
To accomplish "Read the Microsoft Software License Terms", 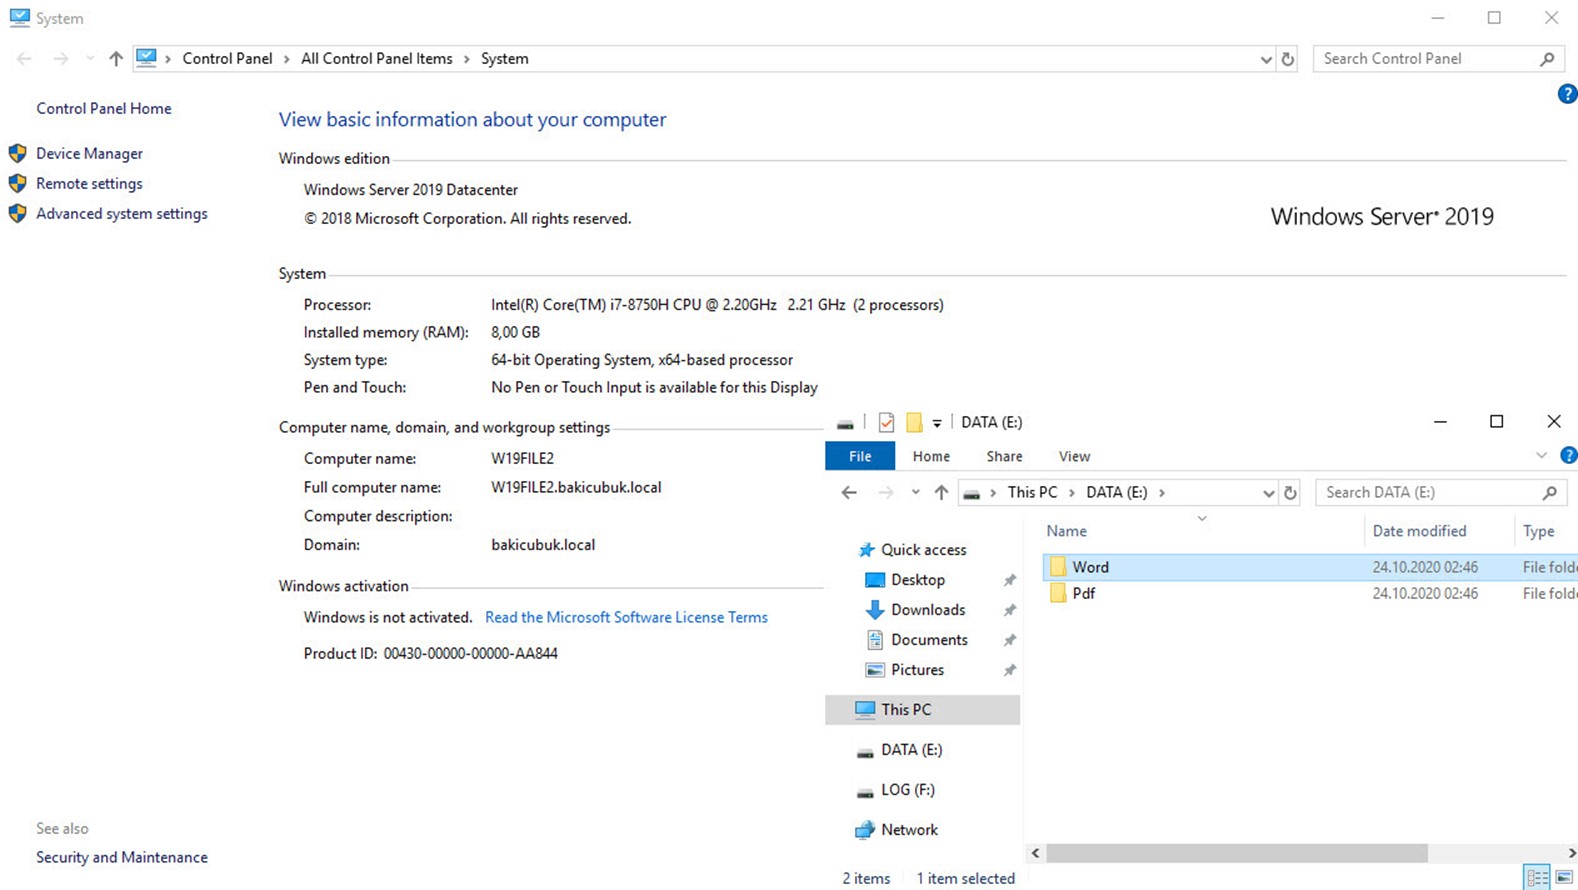I will (626, 617).
